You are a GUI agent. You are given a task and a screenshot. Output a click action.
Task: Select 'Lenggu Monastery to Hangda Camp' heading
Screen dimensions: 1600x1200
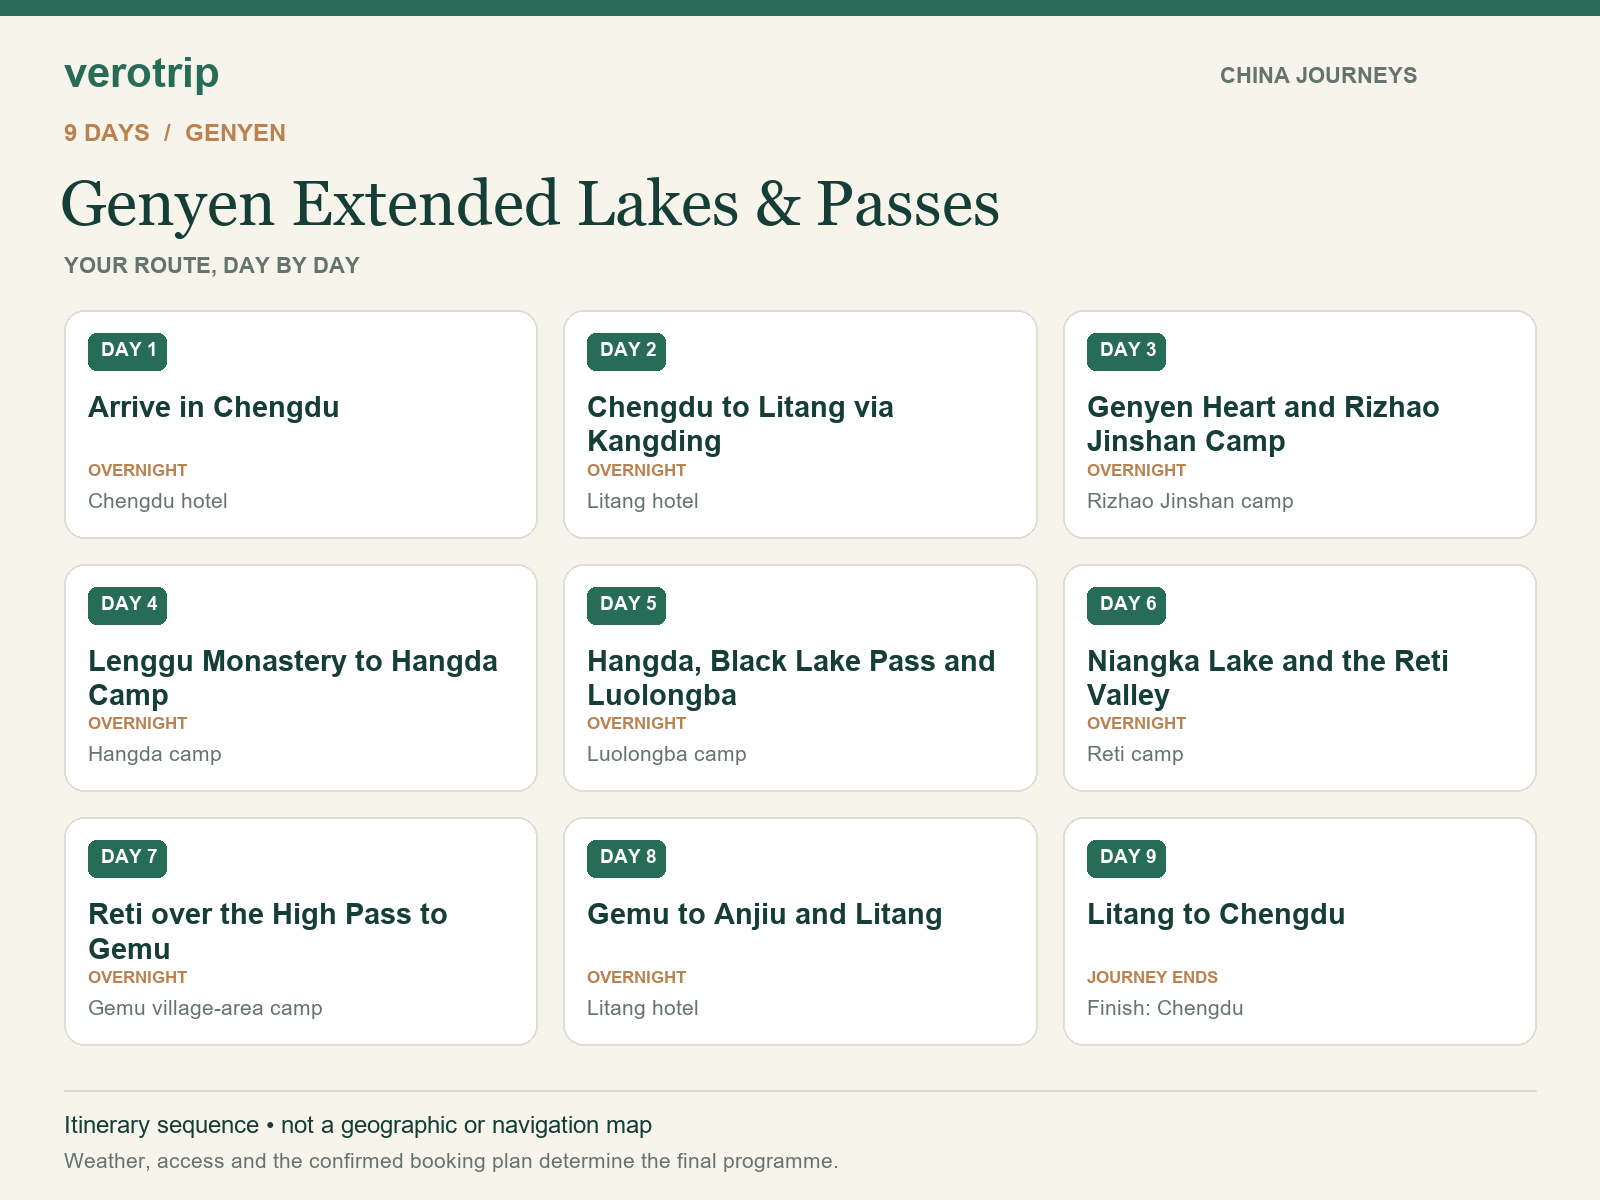tap(293, 678)
